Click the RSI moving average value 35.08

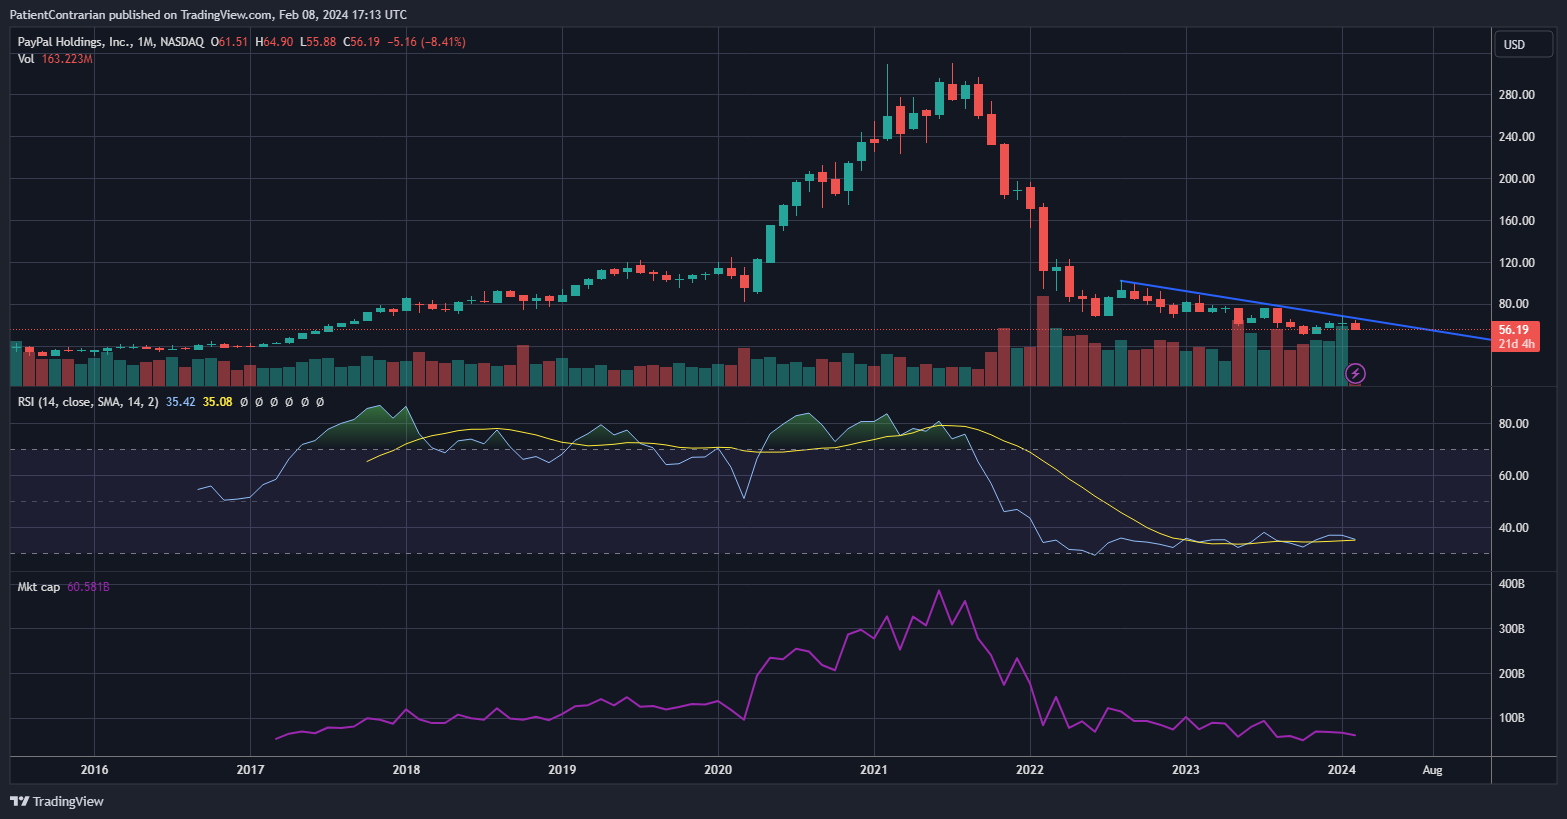tap(217, 402)
